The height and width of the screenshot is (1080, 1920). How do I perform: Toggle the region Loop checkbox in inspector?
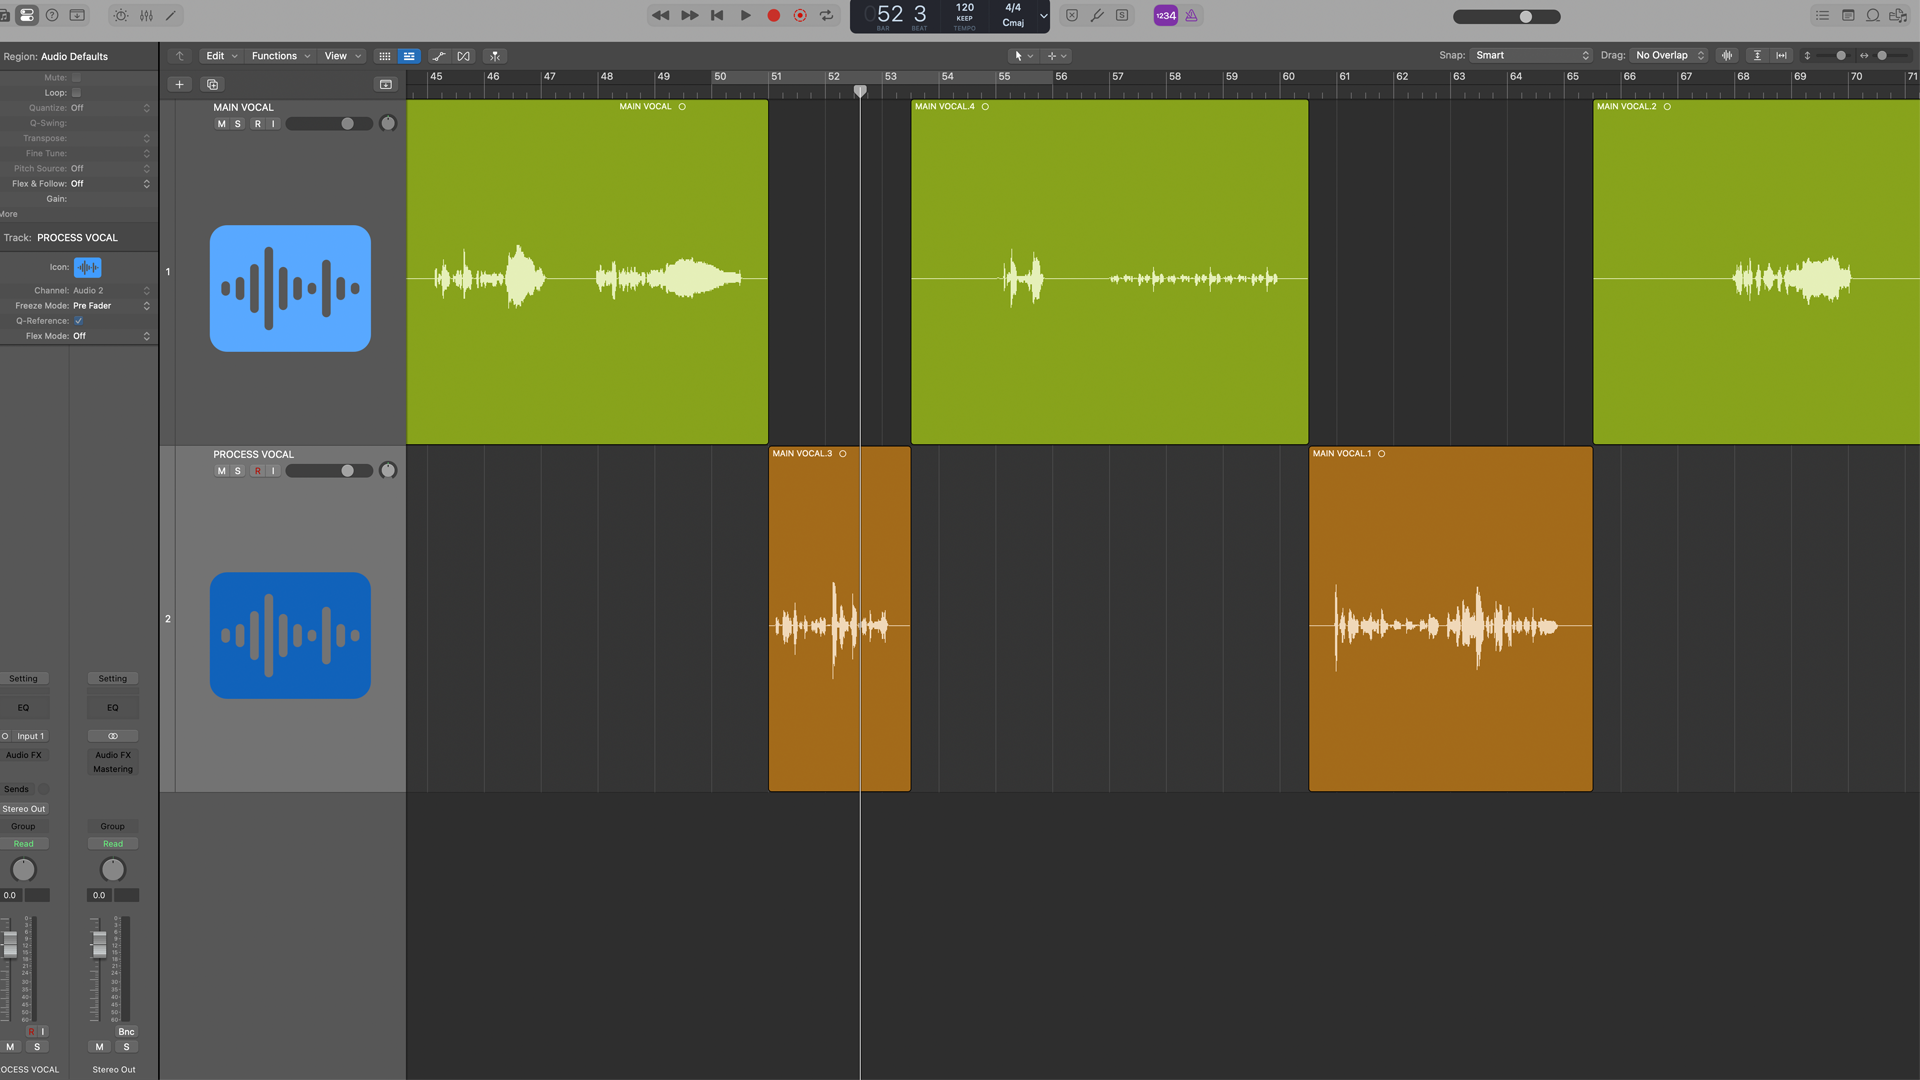point(76,92)
